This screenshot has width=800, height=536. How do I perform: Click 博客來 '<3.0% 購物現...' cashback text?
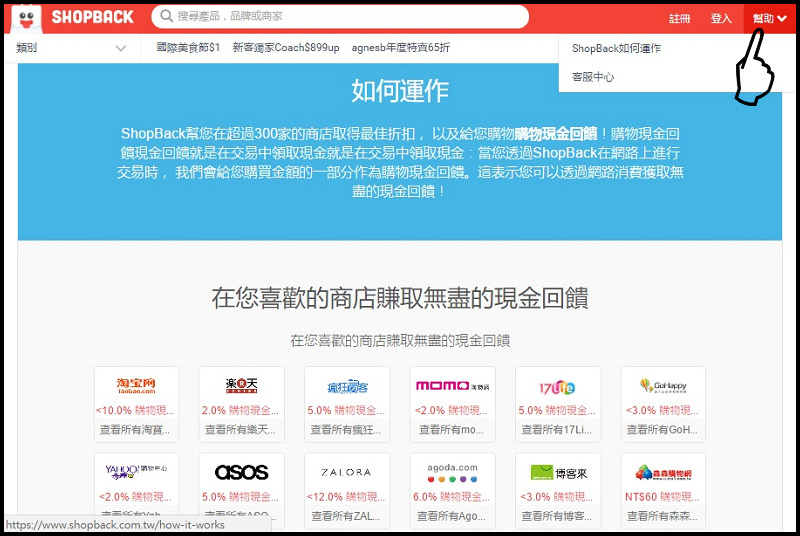557,497
